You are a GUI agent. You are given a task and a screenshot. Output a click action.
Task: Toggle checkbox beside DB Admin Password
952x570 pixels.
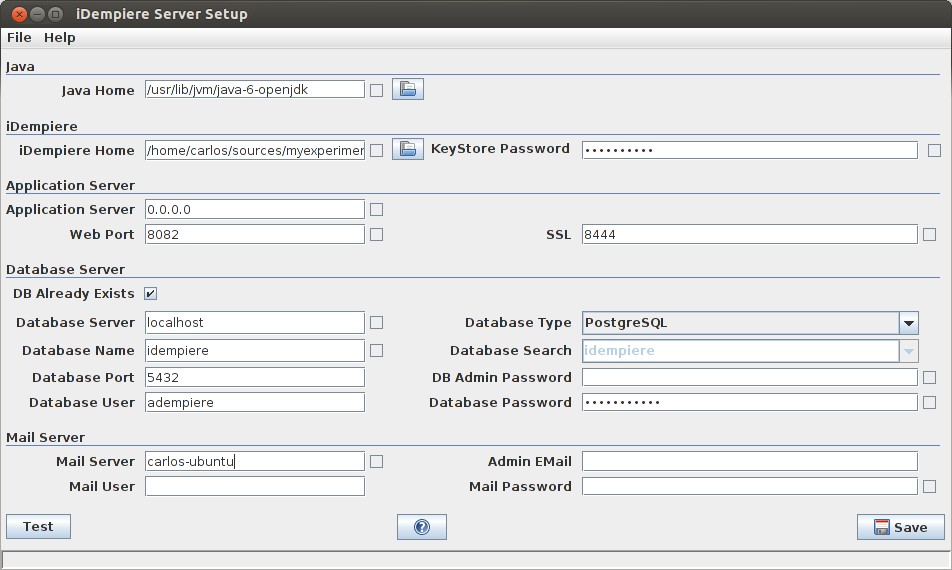tap(930, 378)
